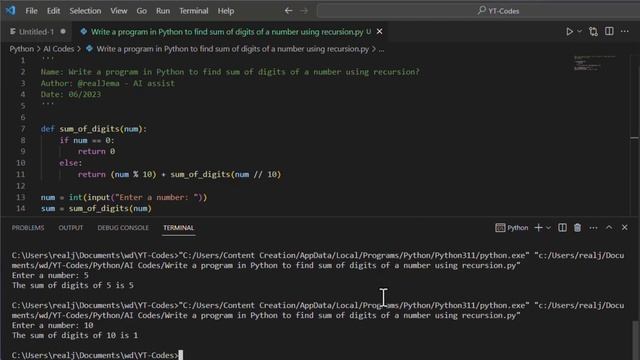This screenshot has height=360, width=640.
Task: Click the 'return 0' code line
Action: tap(96, 151)
